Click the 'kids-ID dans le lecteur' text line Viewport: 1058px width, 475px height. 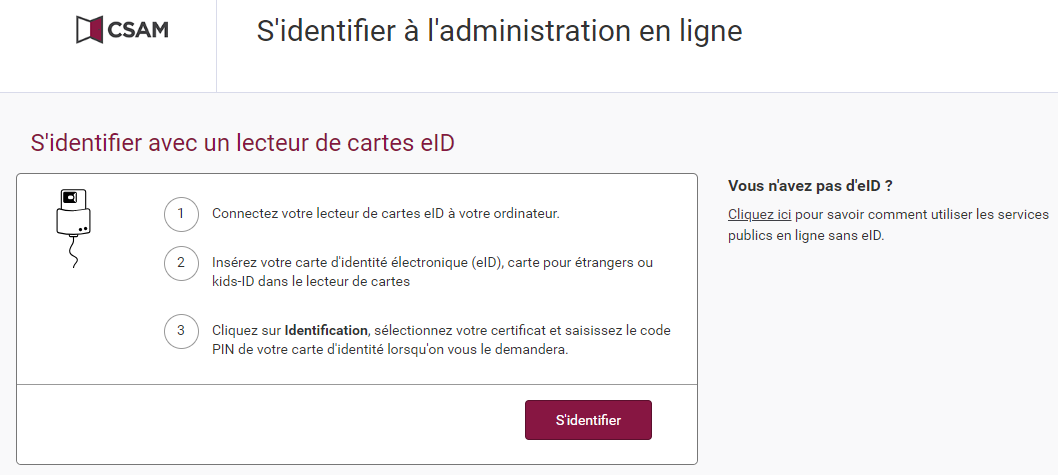310,281
